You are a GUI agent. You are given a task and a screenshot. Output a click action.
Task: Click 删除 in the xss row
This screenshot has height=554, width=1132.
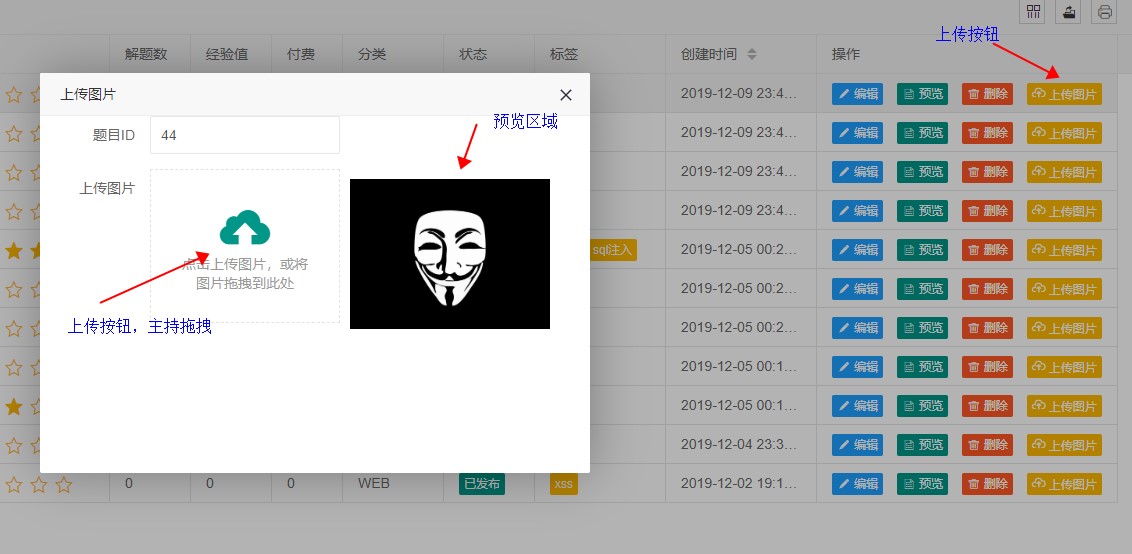(x=988, y=484)
